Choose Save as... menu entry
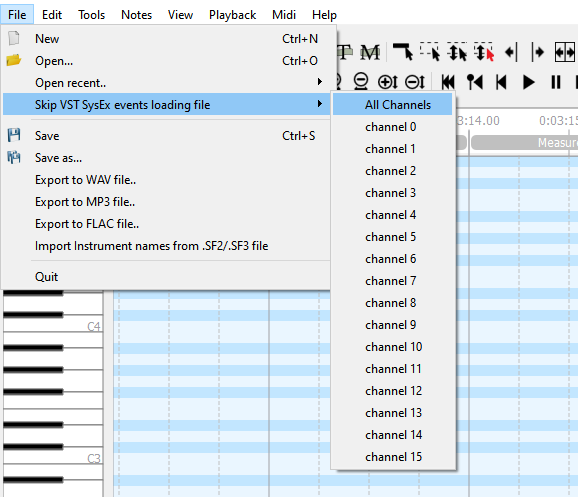 click(x=166, y=158)
